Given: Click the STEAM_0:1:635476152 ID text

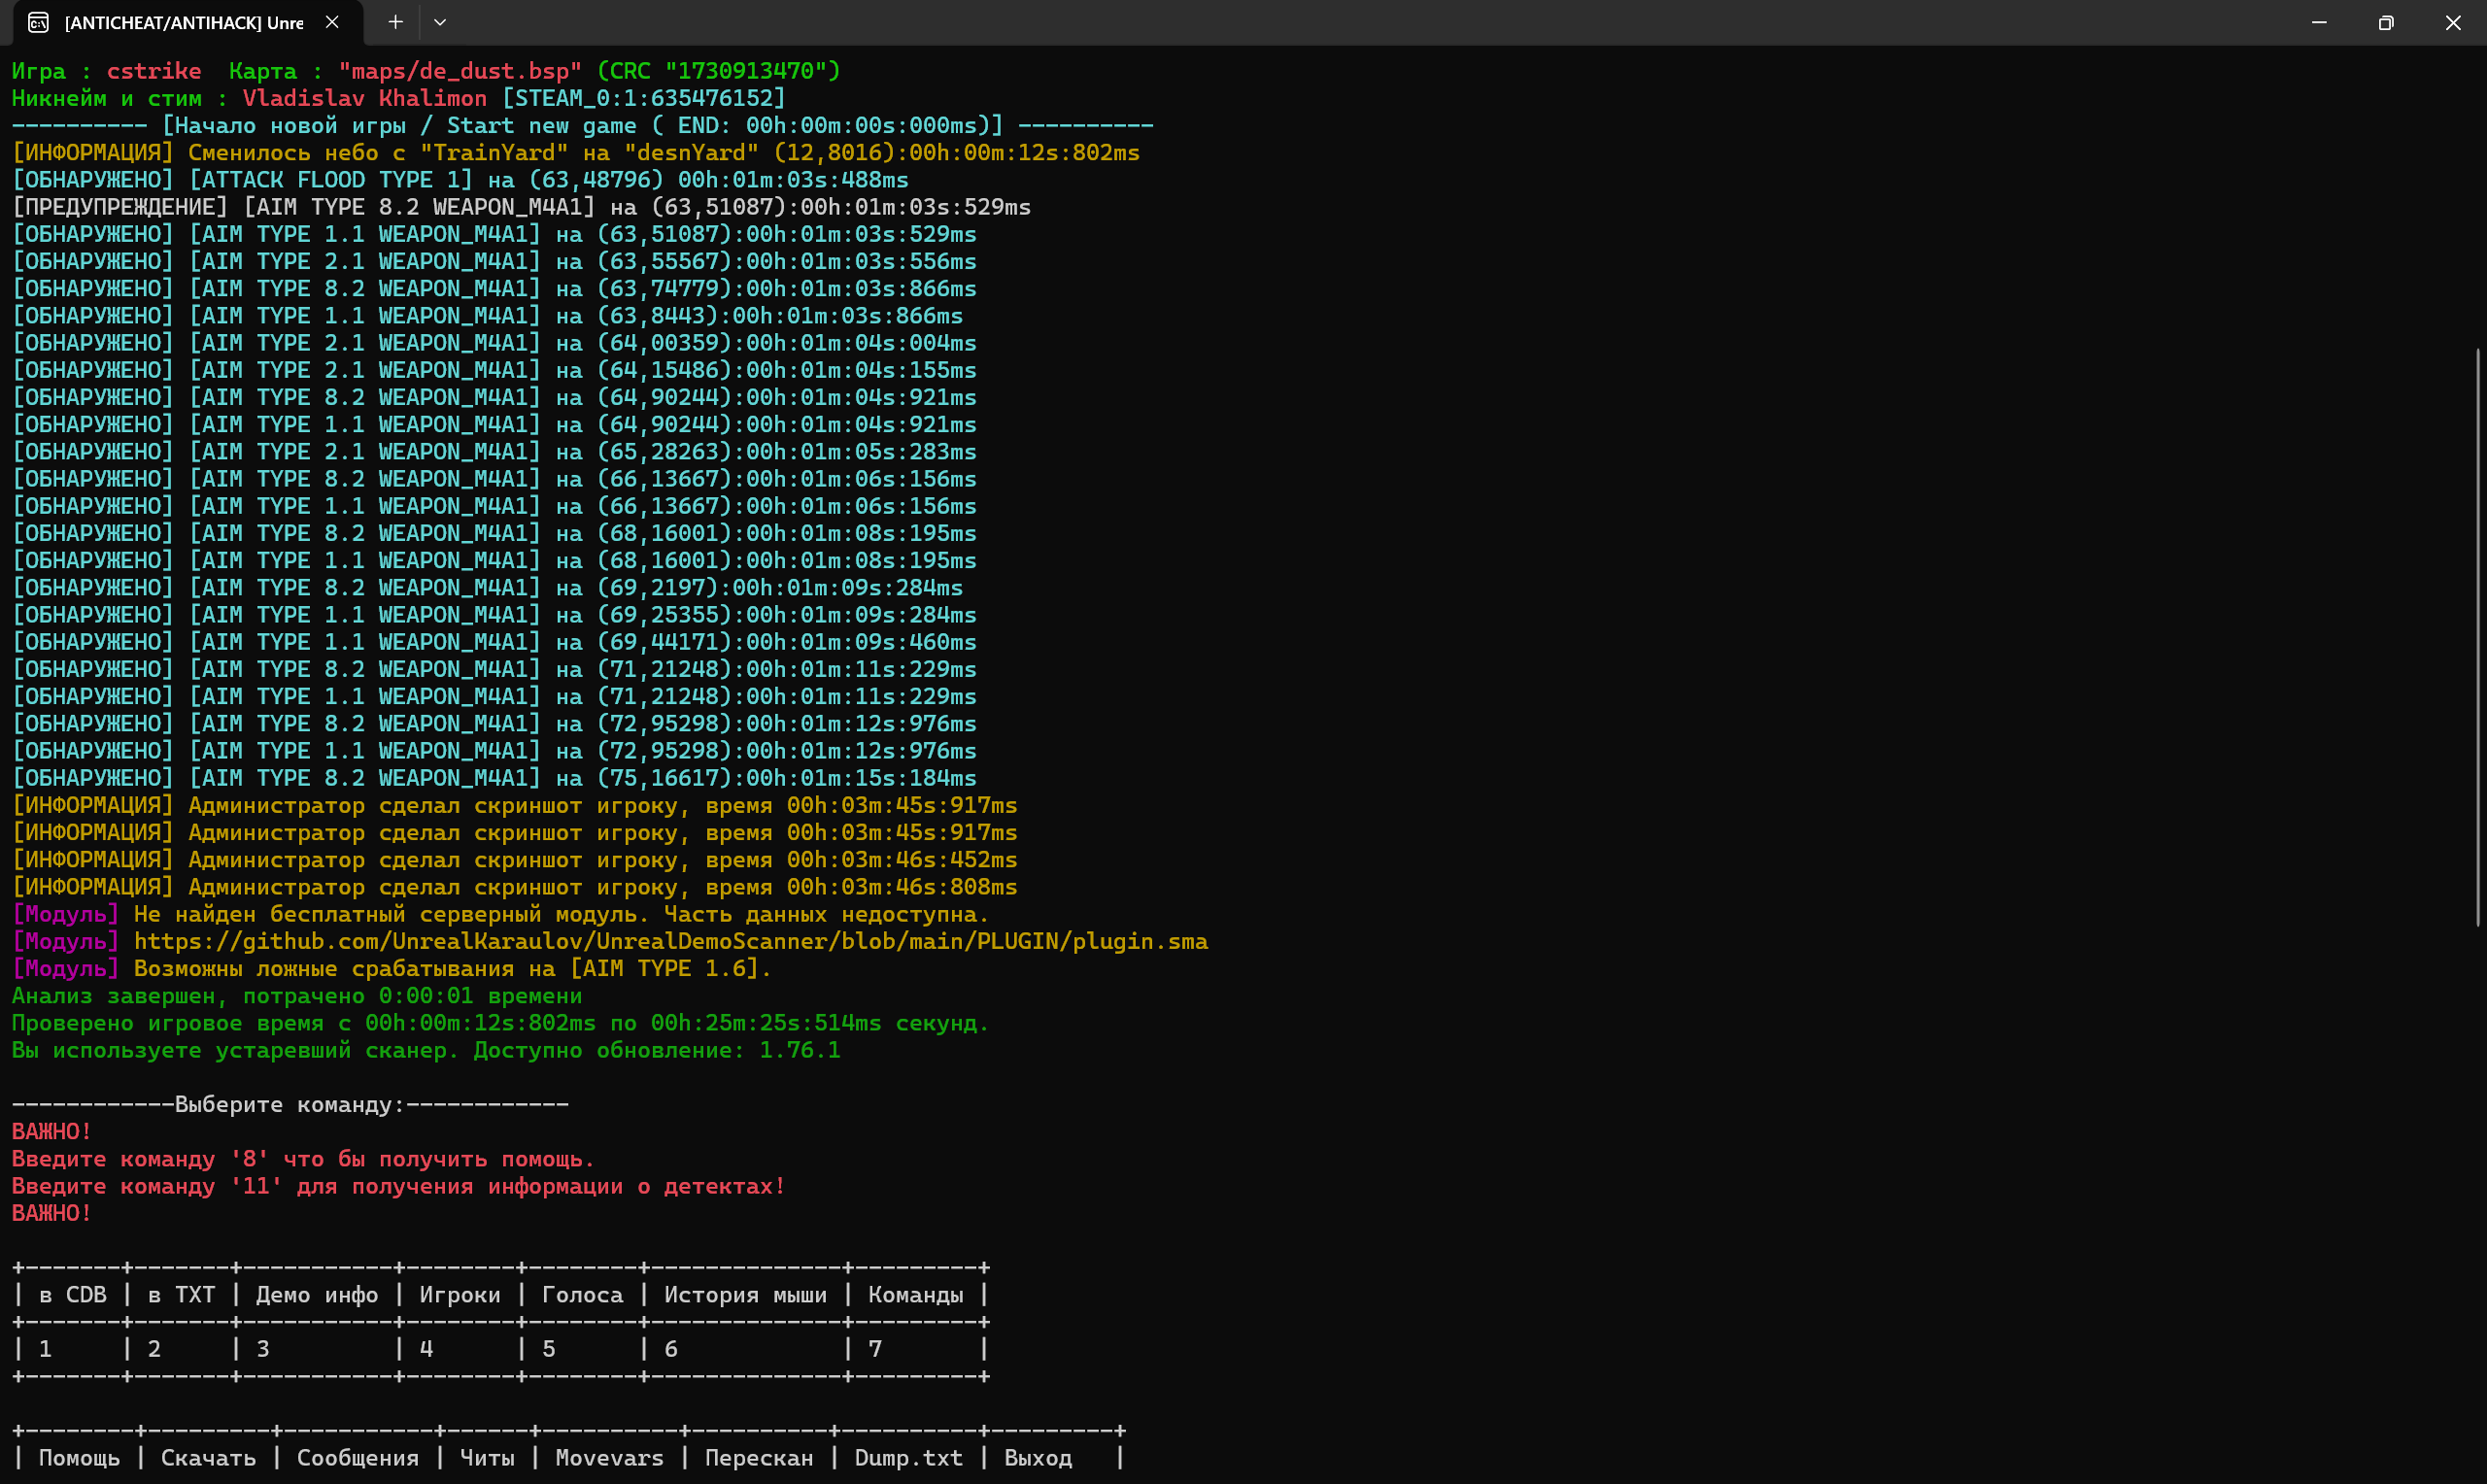Looking at the screenshot, I should 644,99.
